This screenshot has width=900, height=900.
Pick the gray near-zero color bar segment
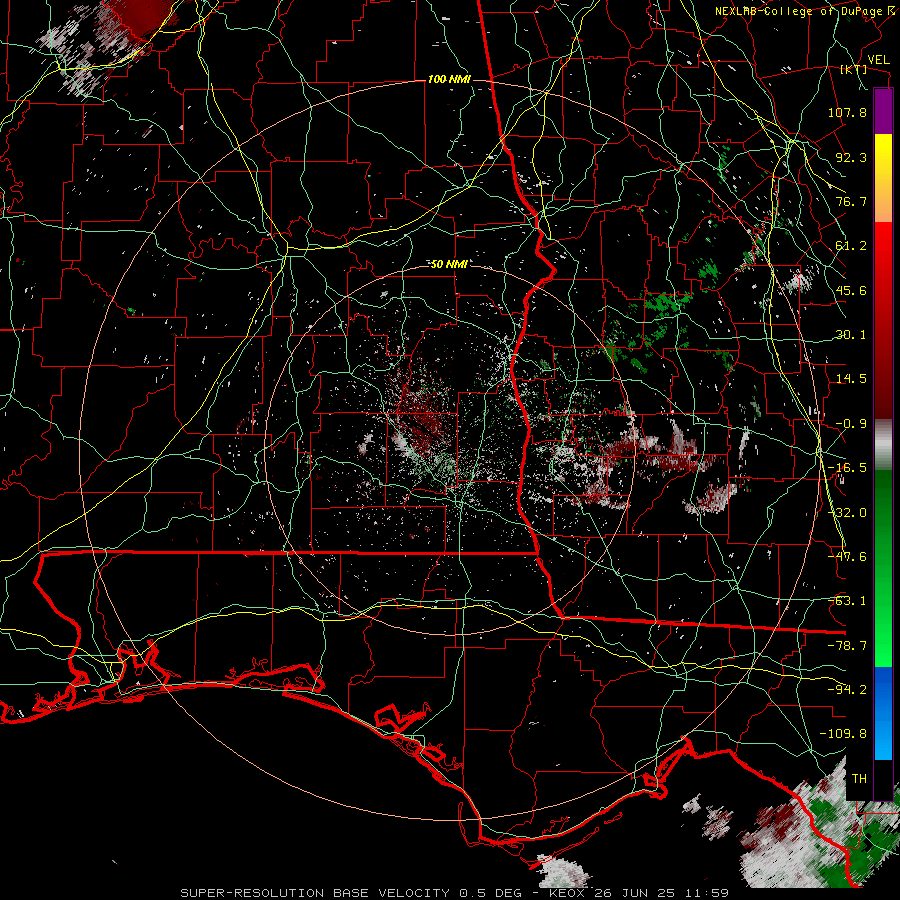coord(883,445)
